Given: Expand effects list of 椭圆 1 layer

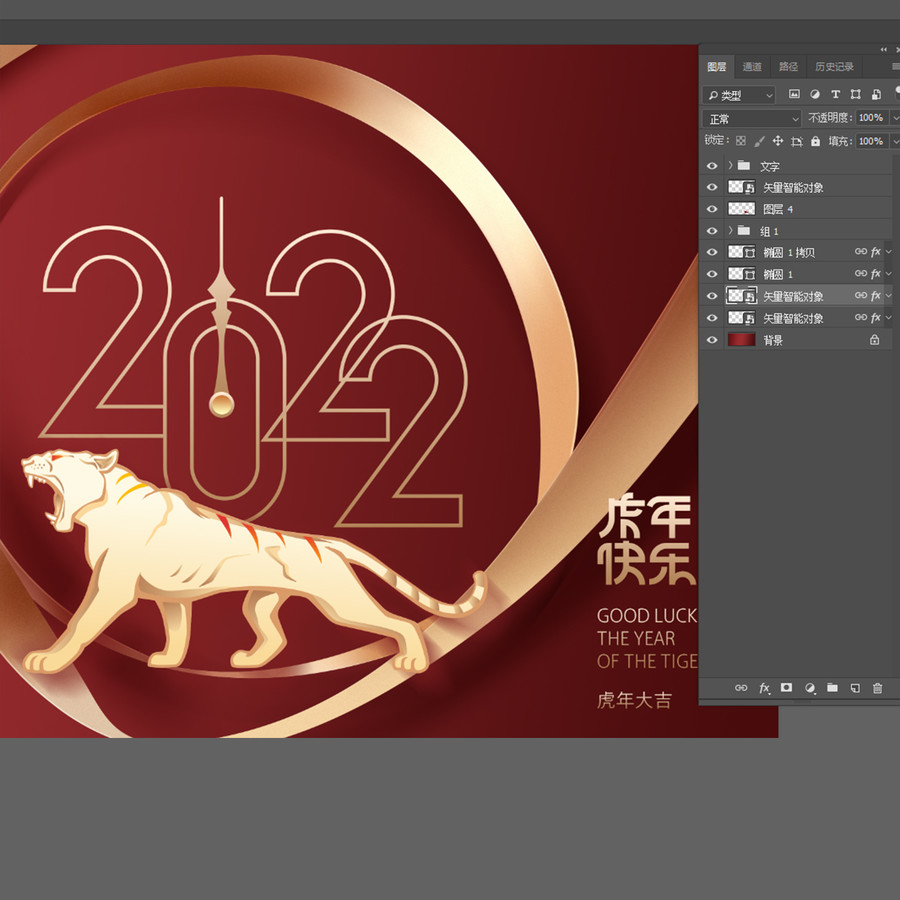Looking at the screenshot, I should (889, 274).
